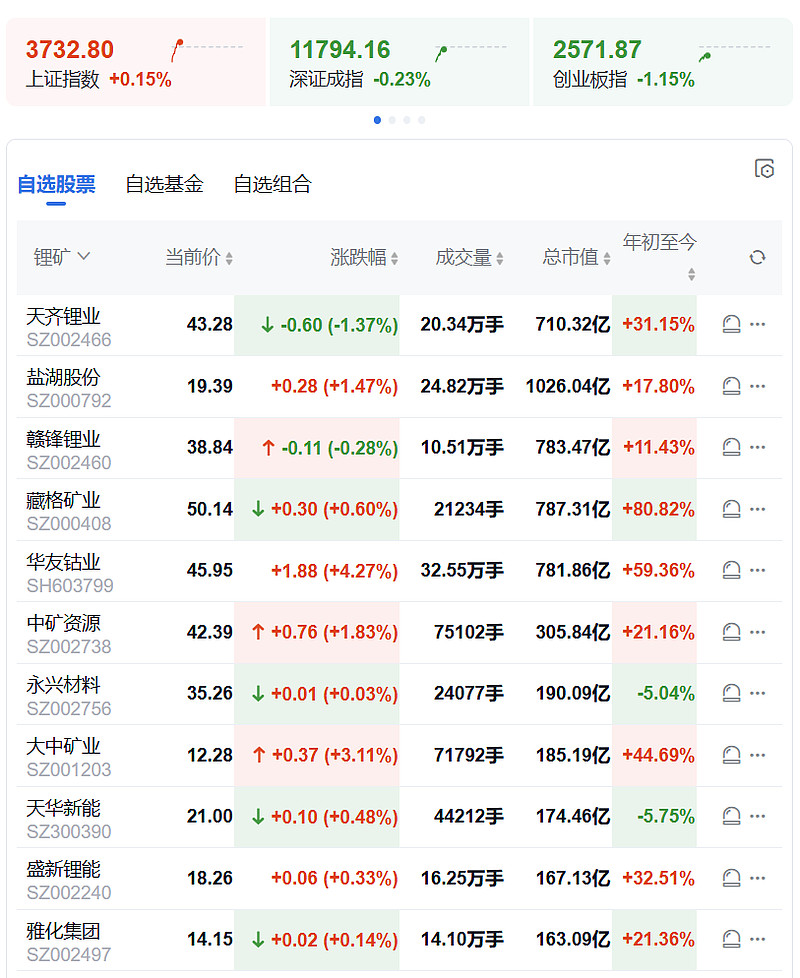
Task: Switch to the 自选基金 tab
Action: point(165,184)
